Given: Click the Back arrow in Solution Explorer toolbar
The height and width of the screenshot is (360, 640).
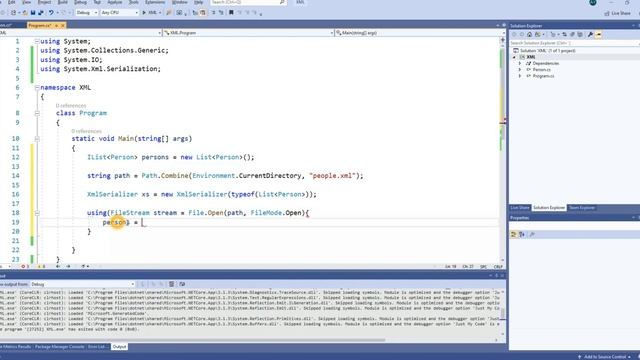Looking at the screenshot, I should coord(514,35).
